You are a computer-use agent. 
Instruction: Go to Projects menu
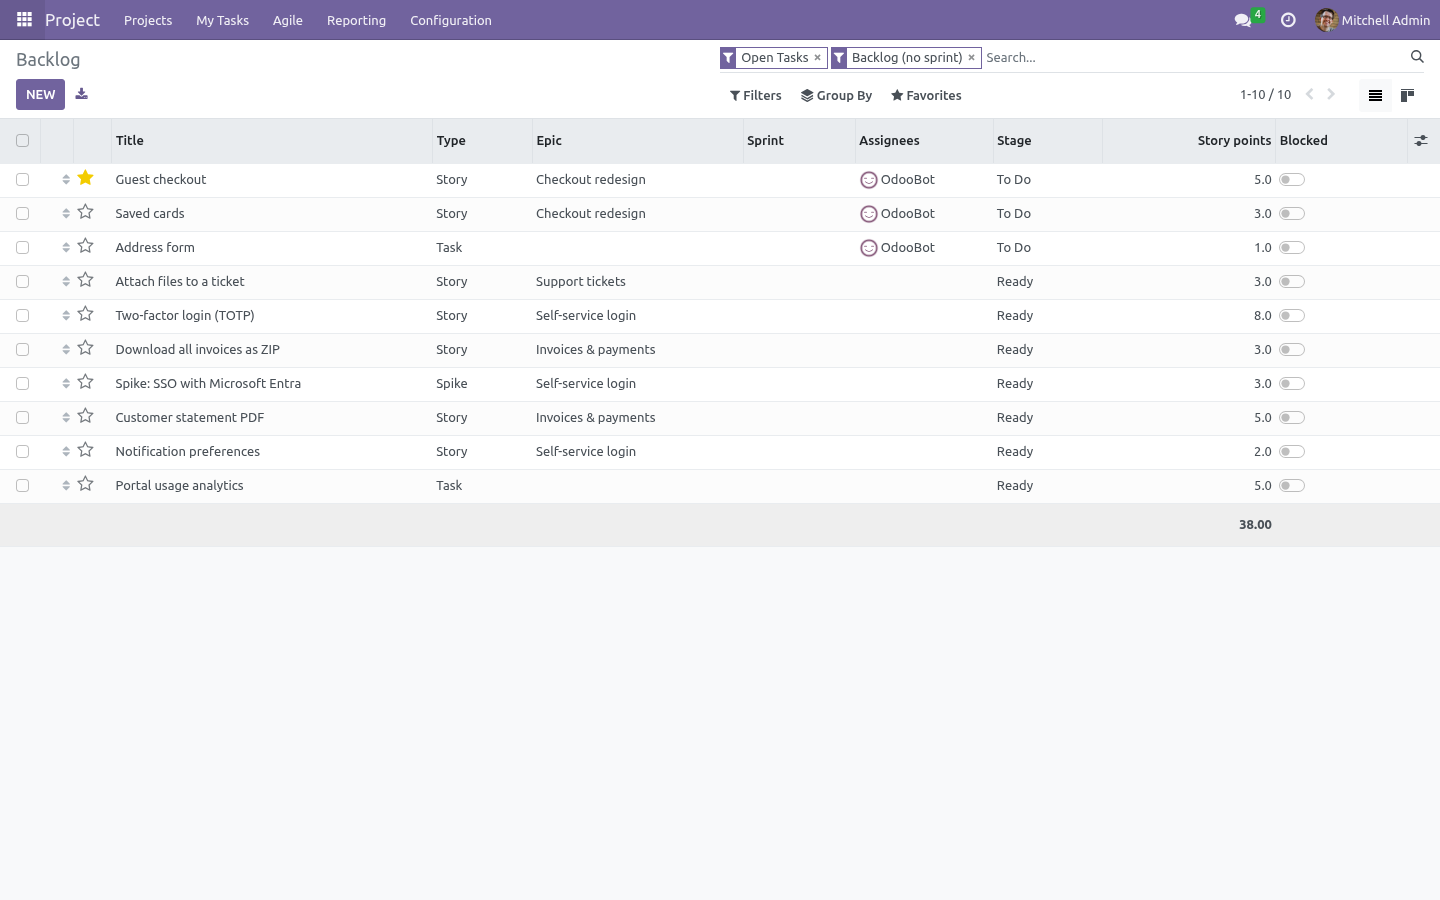pyautogui.click(x=148, y=20)
